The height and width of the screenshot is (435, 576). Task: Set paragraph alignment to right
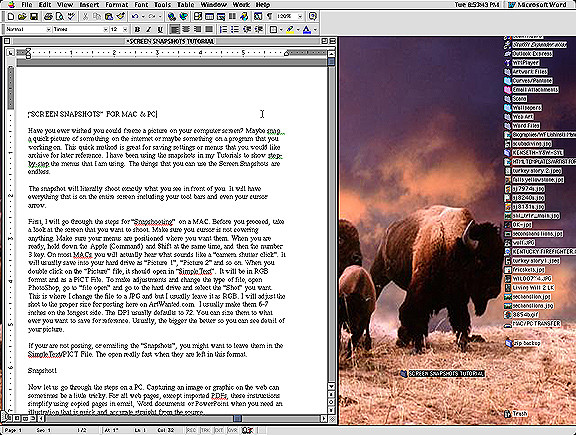(198, 29)
